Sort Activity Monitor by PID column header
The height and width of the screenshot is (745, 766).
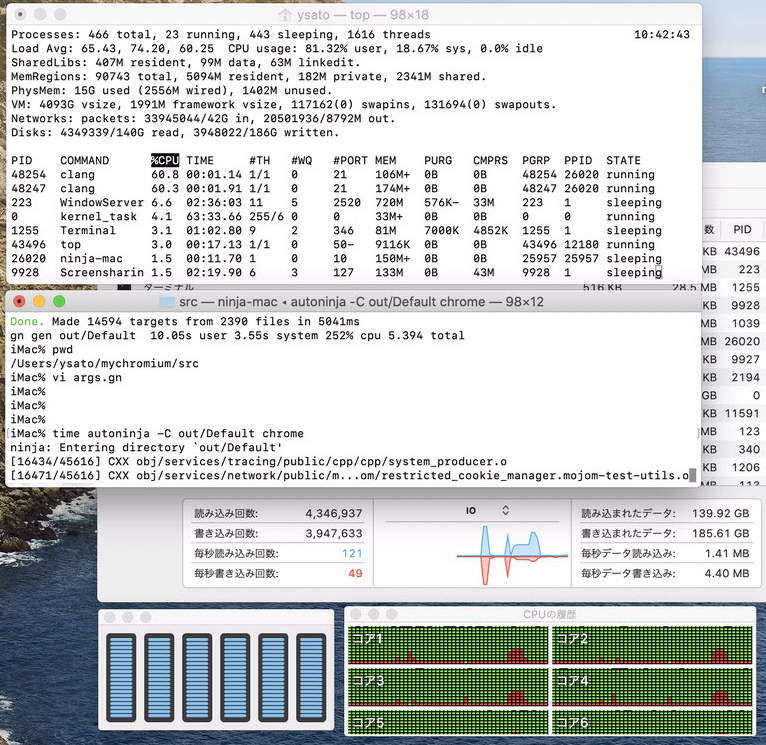click(x=741, y=229)
